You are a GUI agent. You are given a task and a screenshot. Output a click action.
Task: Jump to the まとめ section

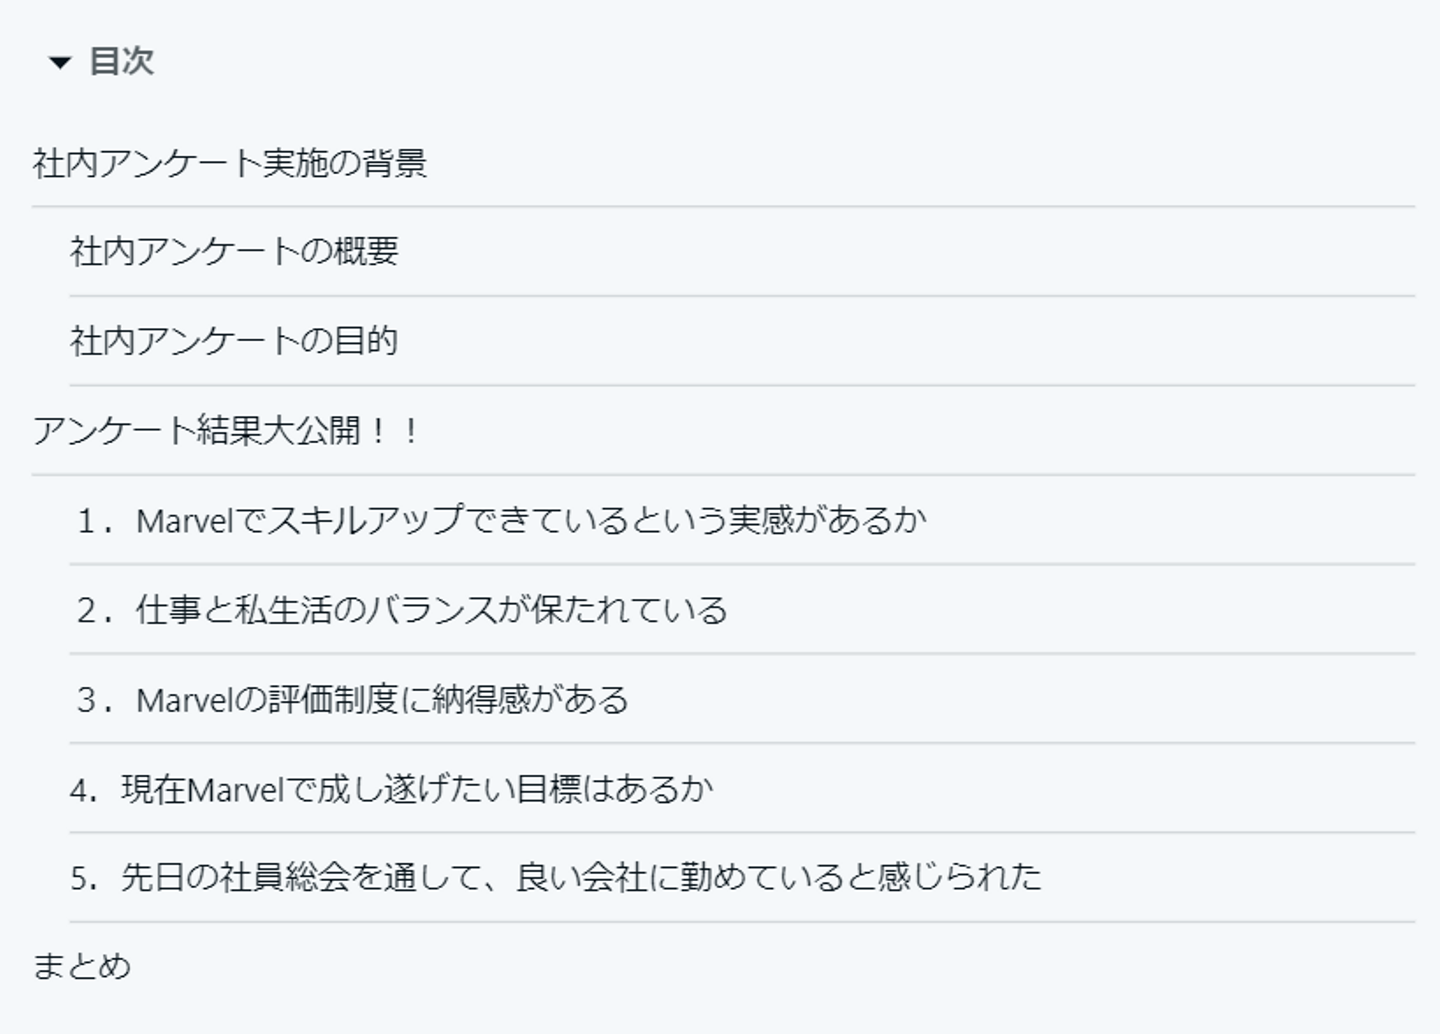[x=82, y=966]
